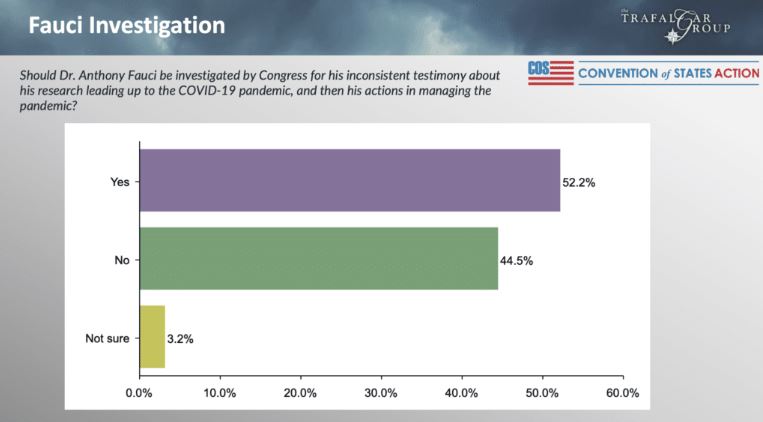
Task: Click the Not sure category axis label
Action: click(x=106, y=339)
